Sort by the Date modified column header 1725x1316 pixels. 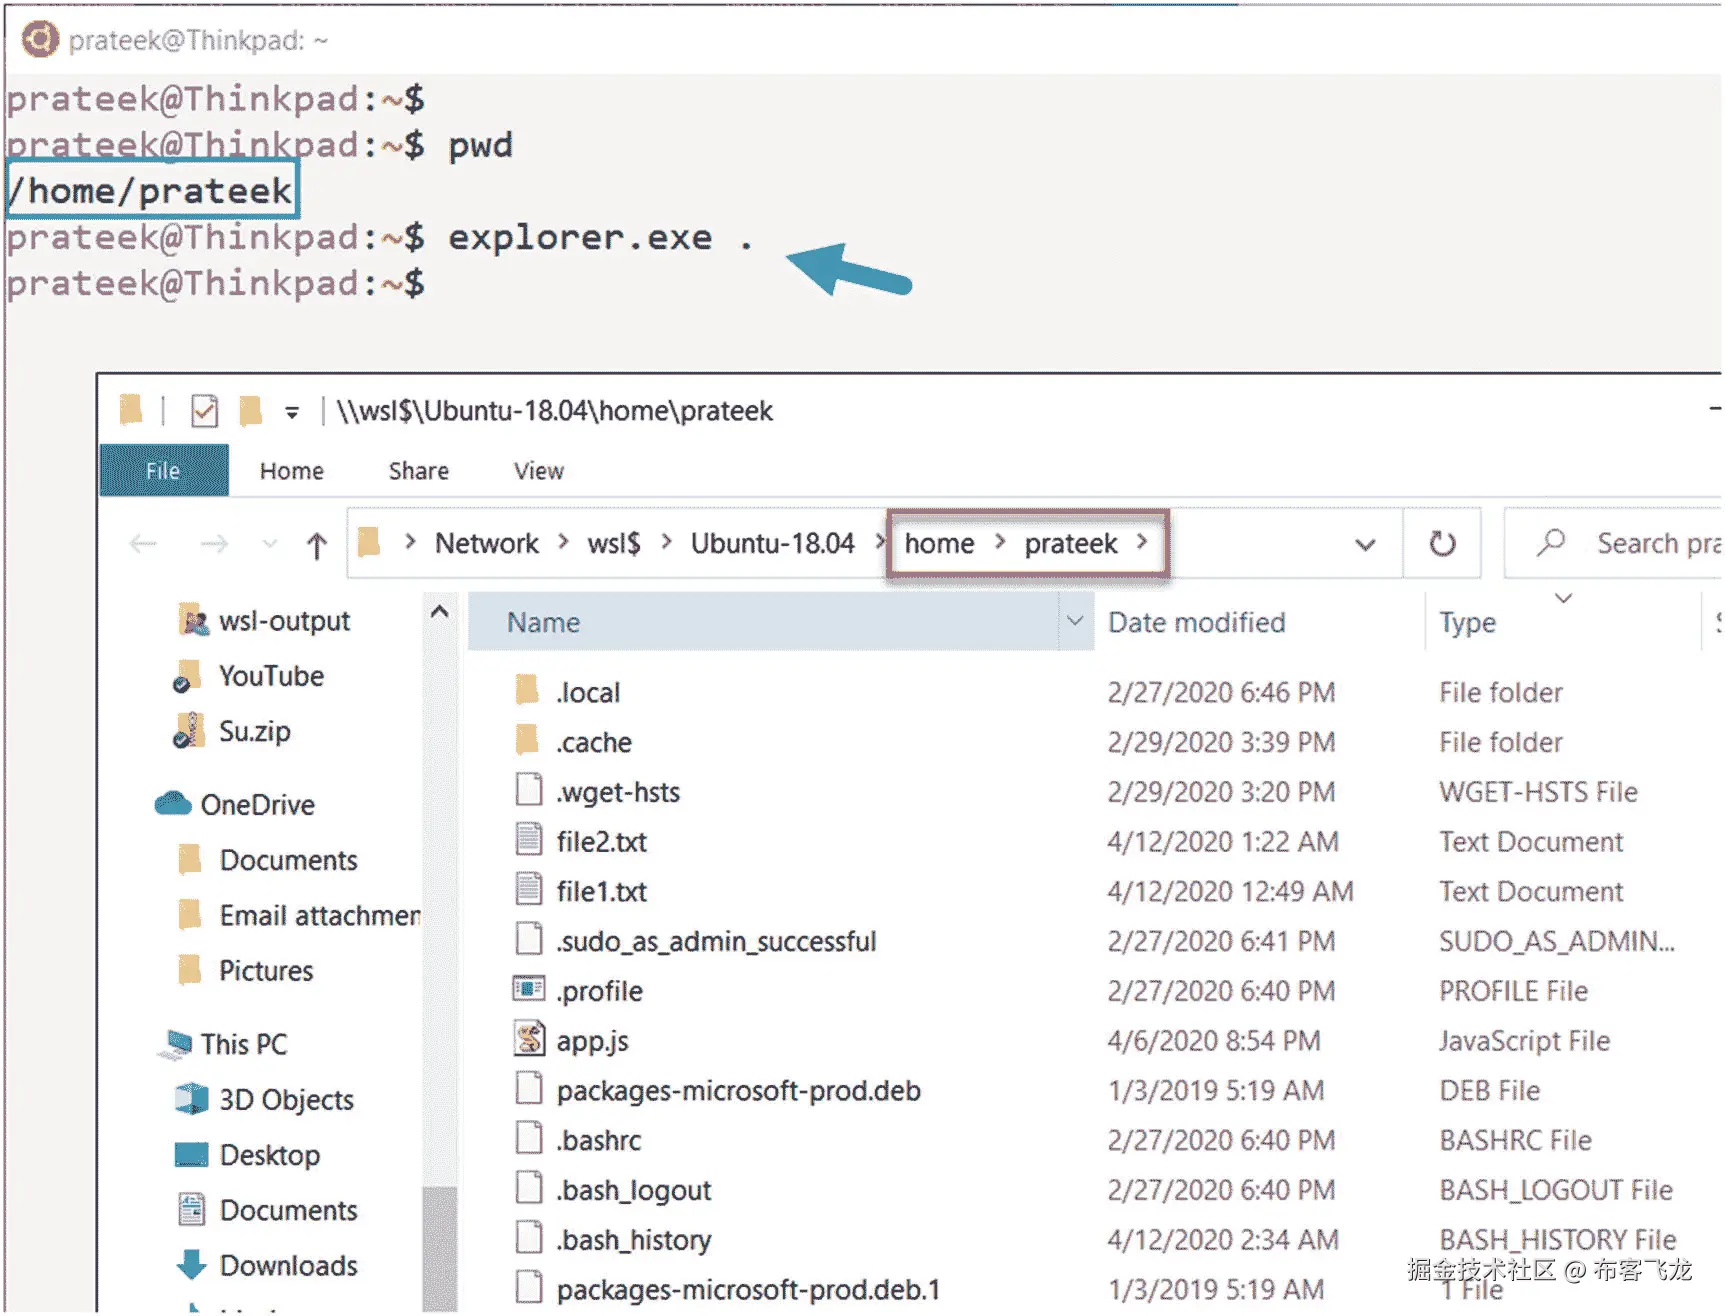pyautogui.click(x=1196, y=622)
